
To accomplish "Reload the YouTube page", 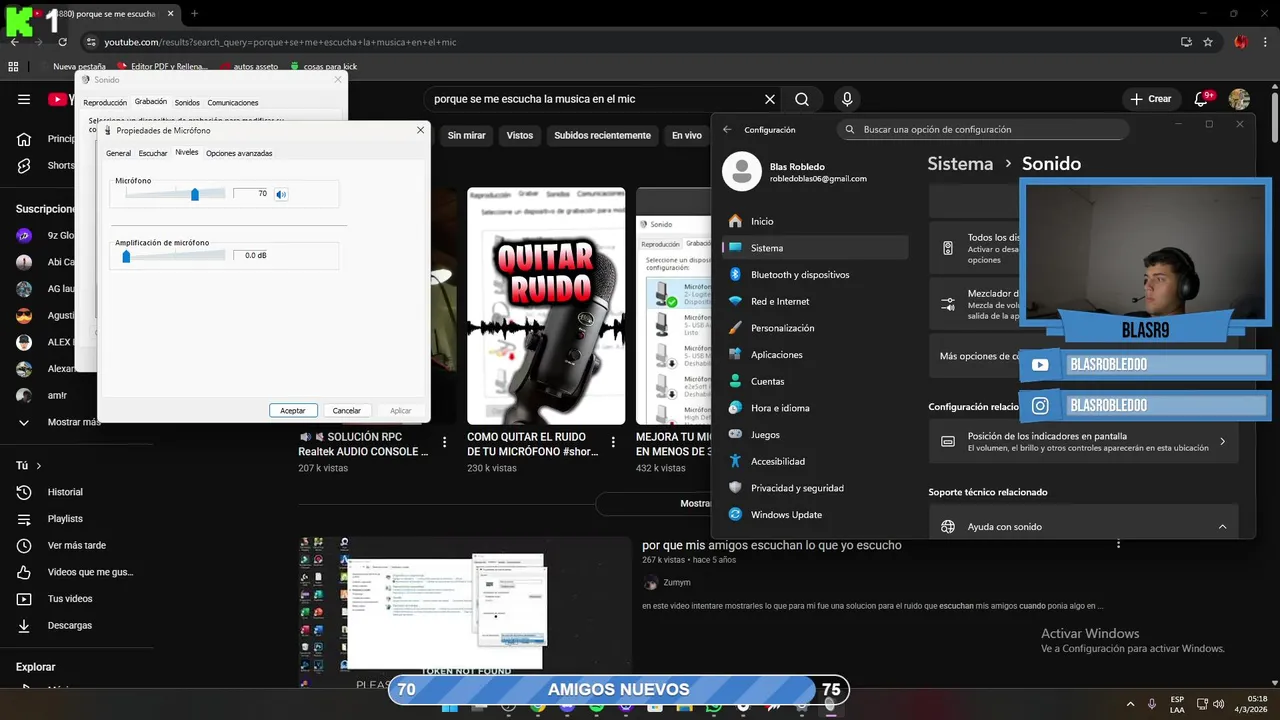I will 62,42.
